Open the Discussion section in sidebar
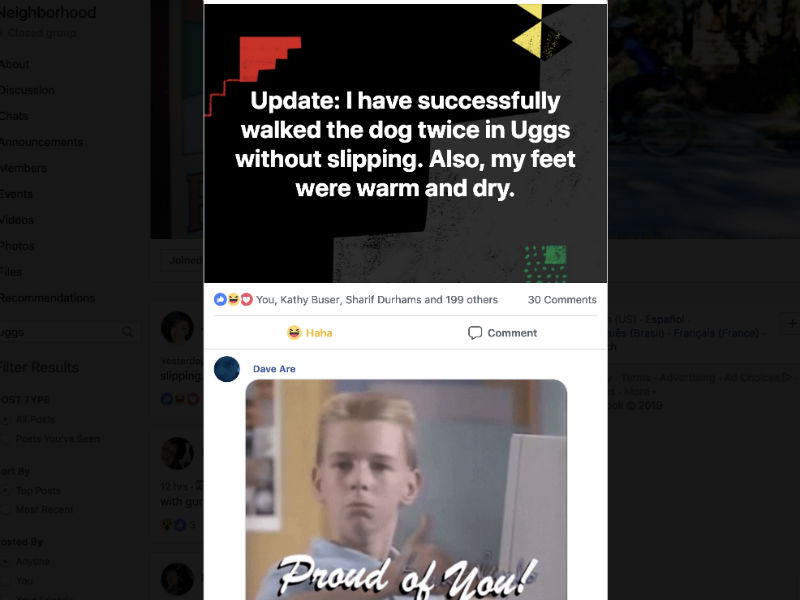Viewport: 800px width, 600px height. 27,90
